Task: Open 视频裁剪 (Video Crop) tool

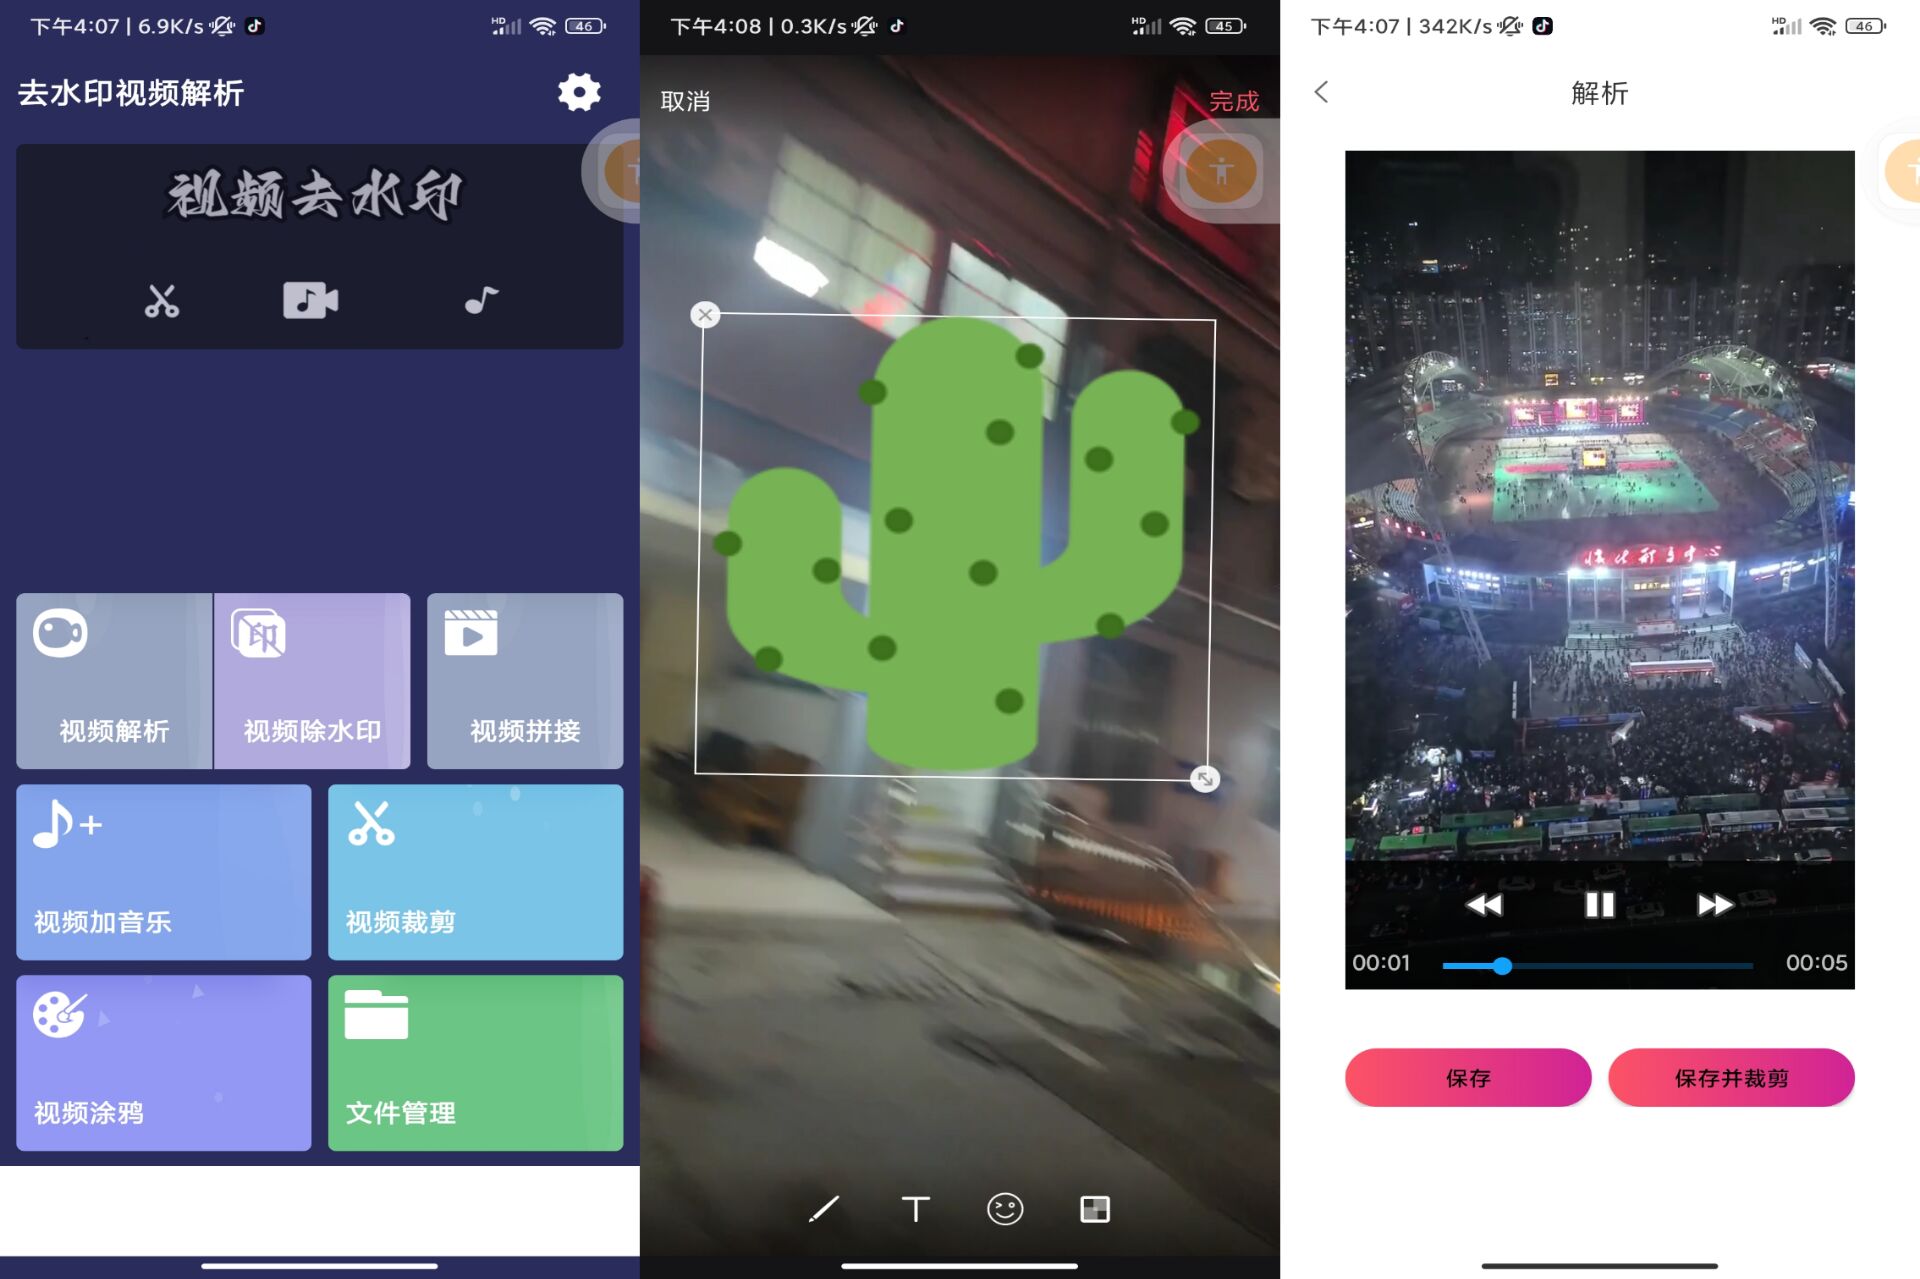Action: 478,871
